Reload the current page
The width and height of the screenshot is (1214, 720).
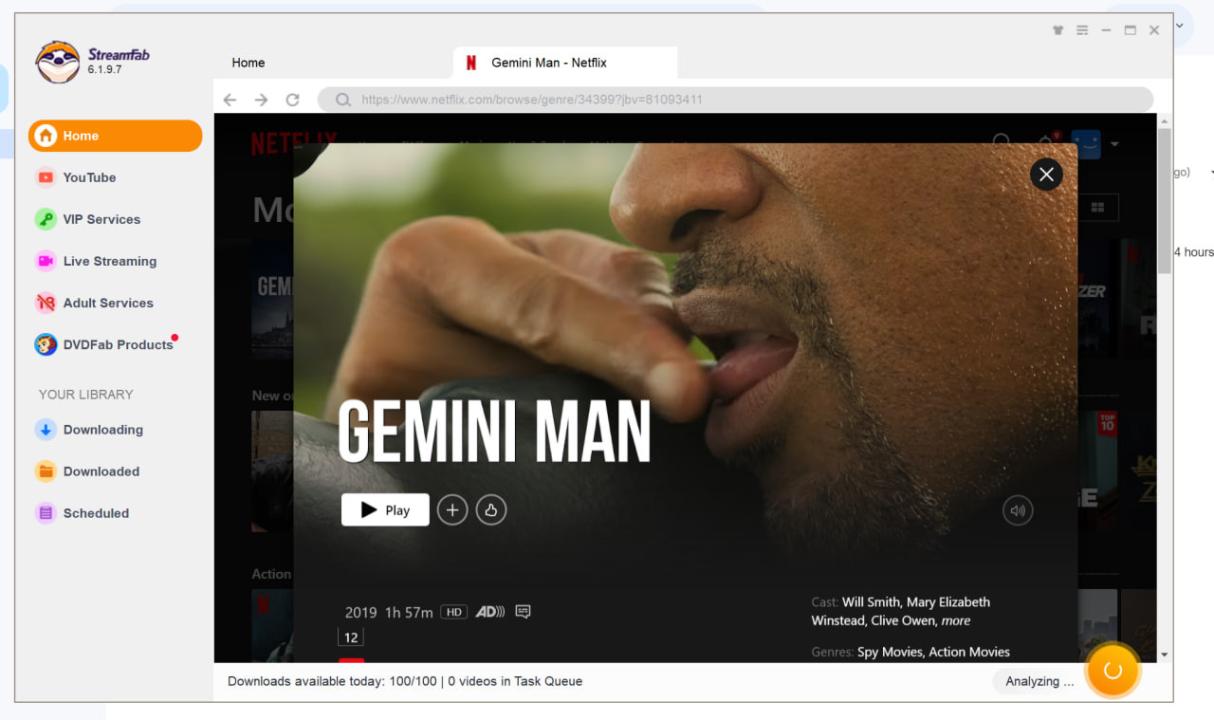[292, 100]
